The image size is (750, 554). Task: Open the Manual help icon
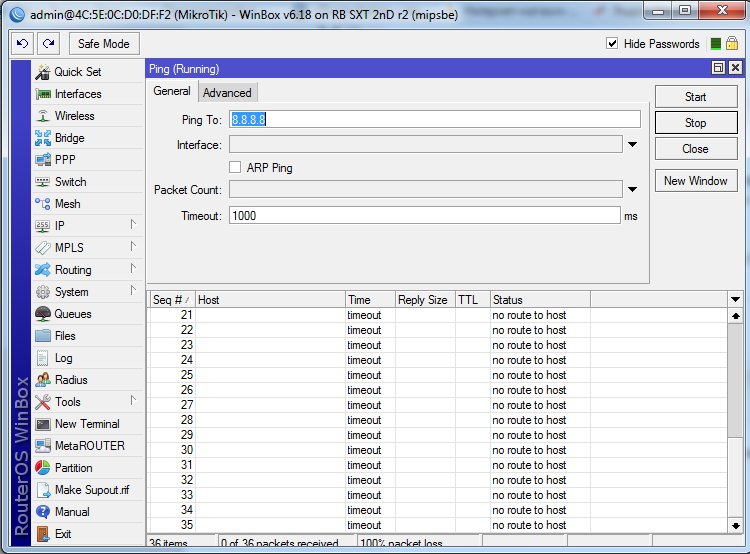[43, 512]
